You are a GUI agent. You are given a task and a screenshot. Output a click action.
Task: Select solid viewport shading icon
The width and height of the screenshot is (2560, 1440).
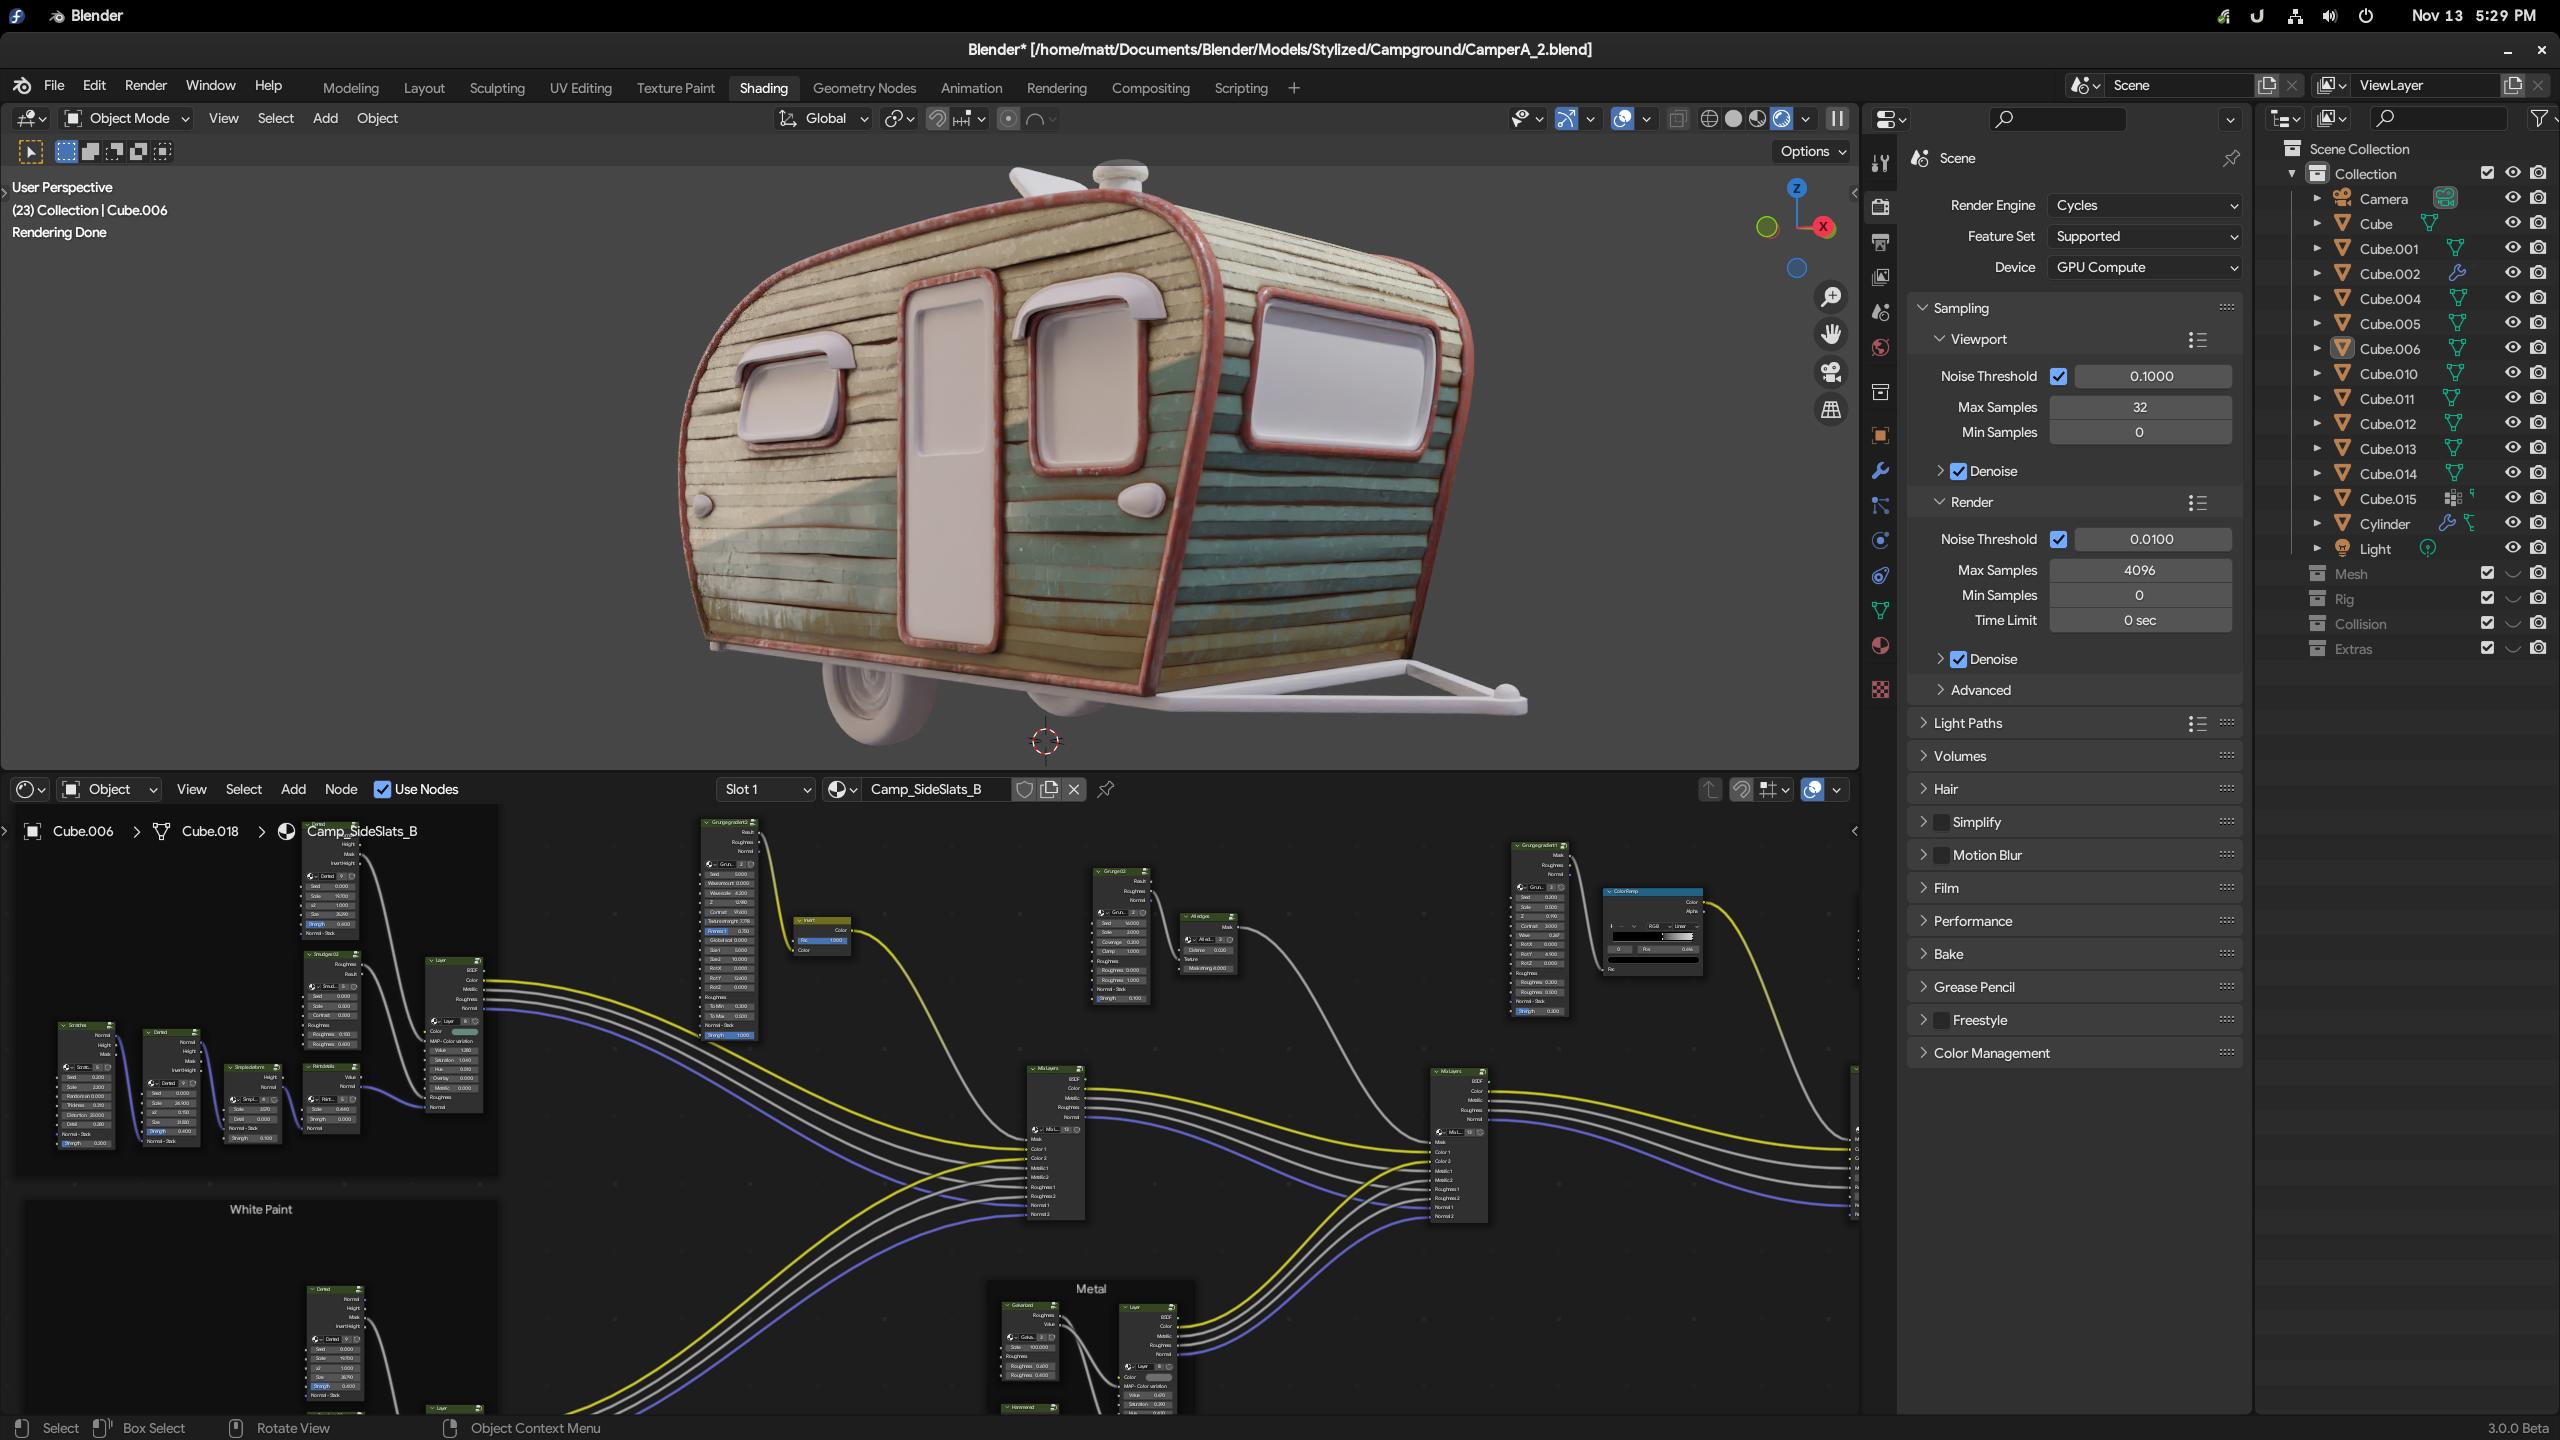point(1733,119)
